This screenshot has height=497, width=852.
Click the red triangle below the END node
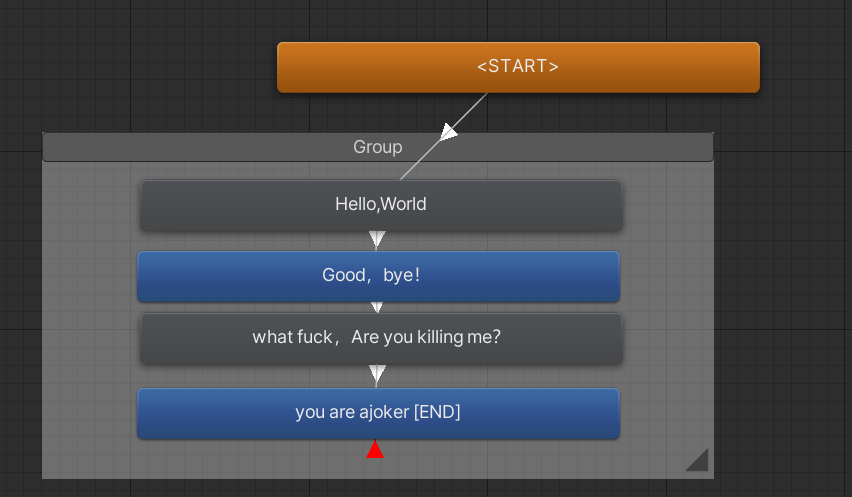coord(375,450)
